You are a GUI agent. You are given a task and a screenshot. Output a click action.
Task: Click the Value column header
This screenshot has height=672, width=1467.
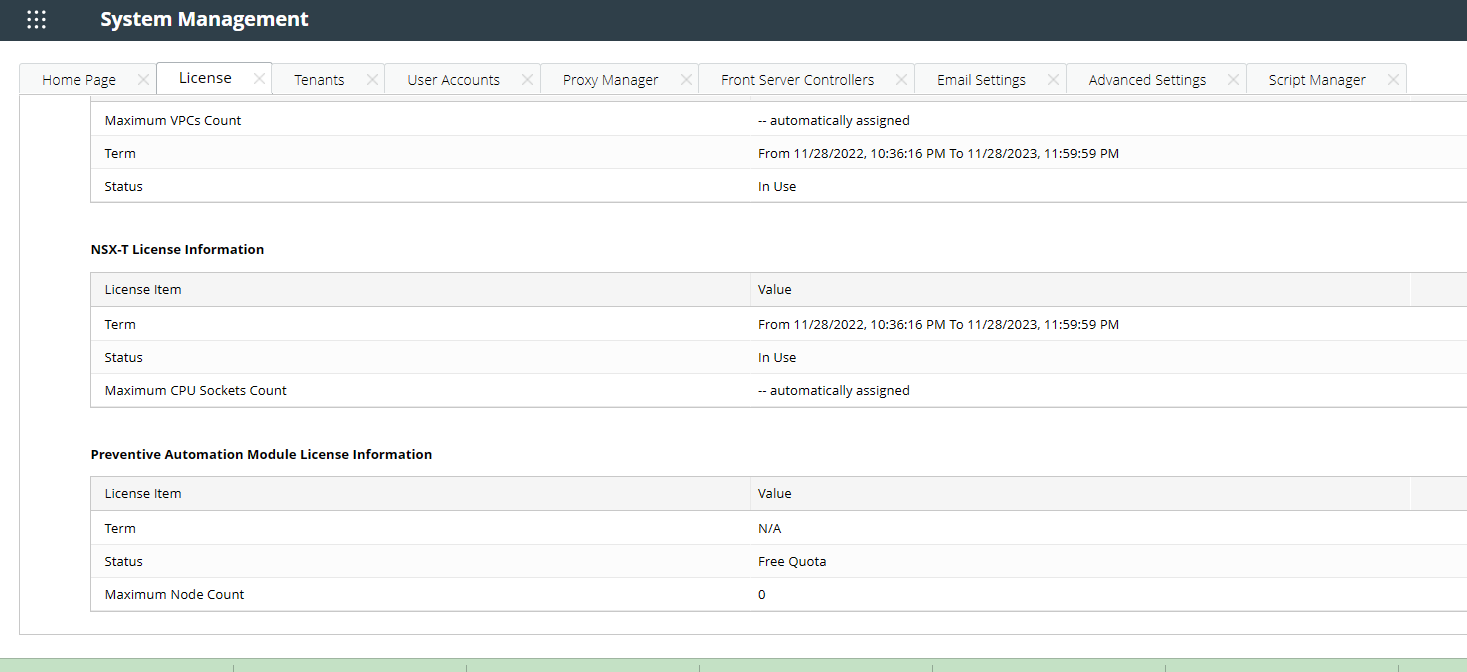774,289
